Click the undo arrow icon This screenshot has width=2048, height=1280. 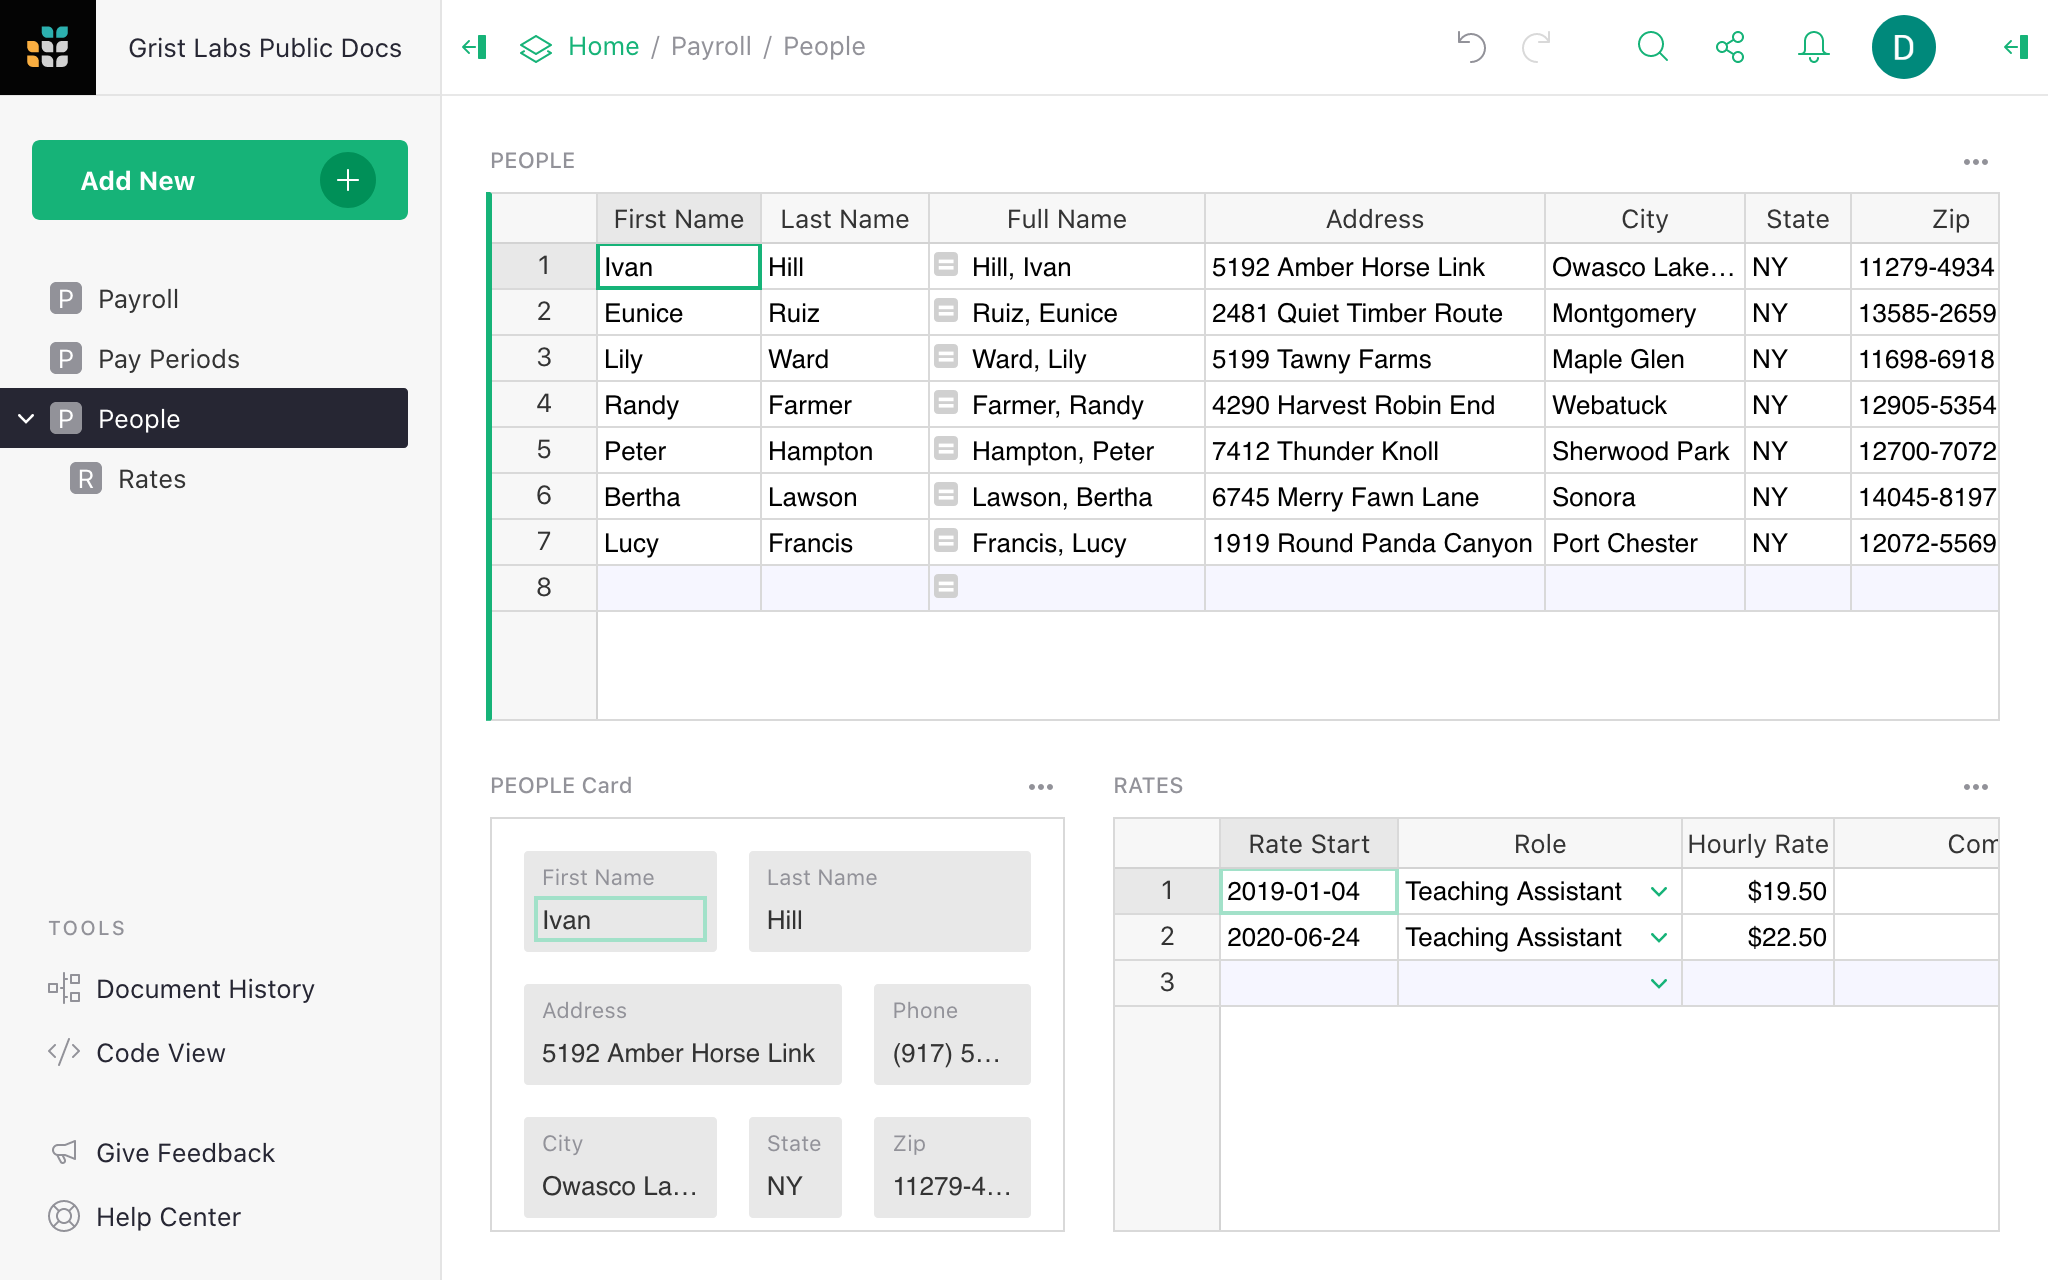(x=1471, y=47)
